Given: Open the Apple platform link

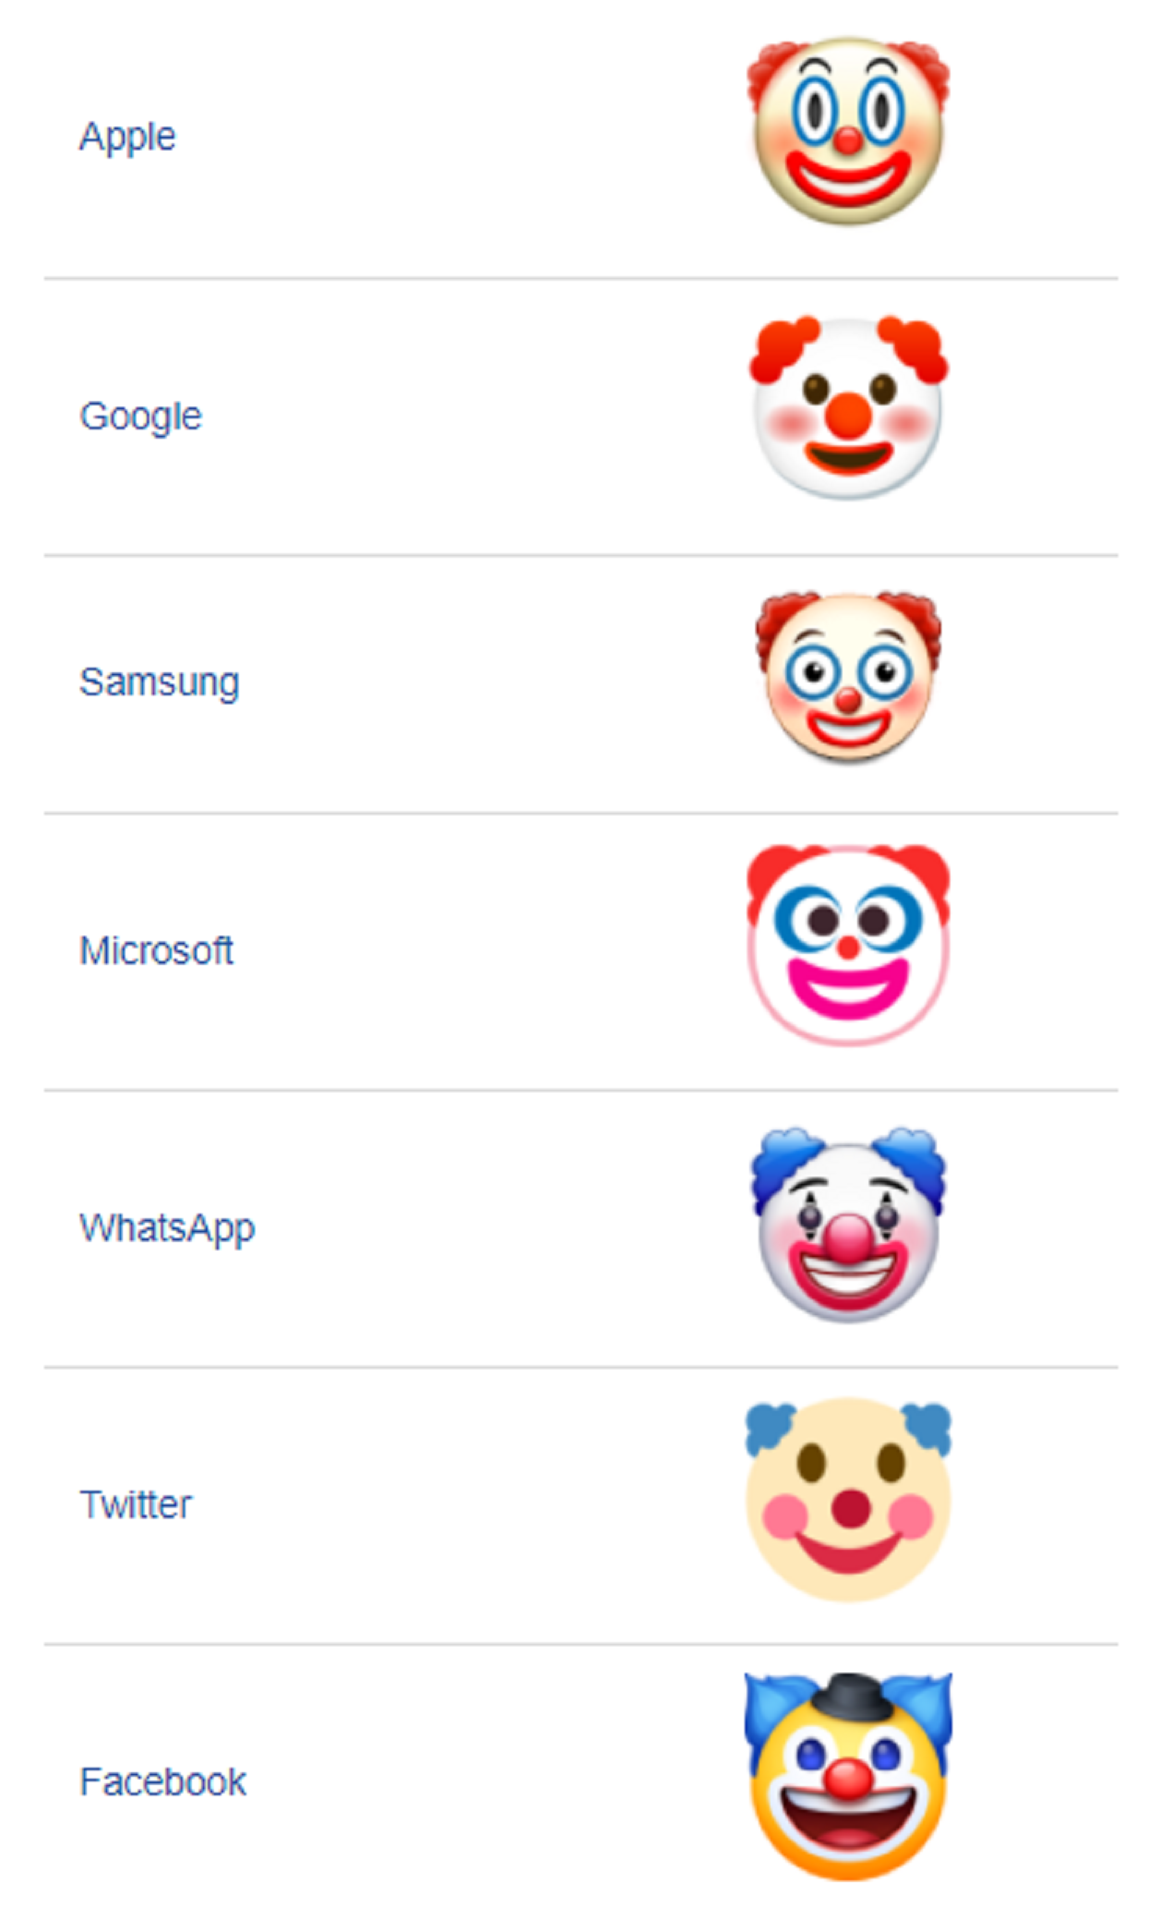Looking at the screenshot, I should (x=127, y=137).
